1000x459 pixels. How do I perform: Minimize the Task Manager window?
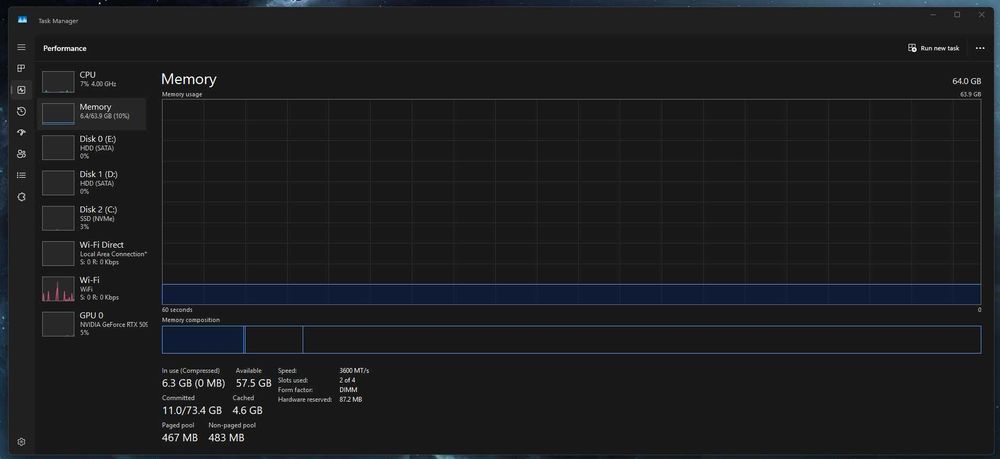(932, 15)
